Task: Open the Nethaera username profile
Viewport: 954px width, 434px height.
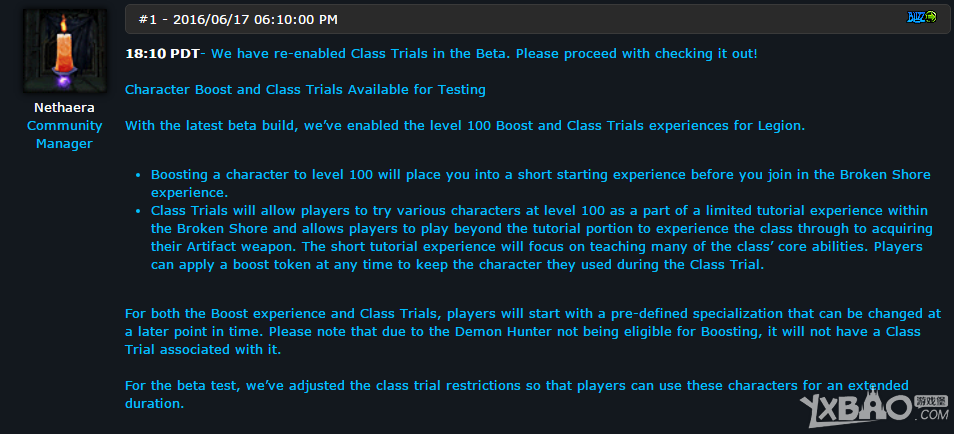Action: [64, 109]
